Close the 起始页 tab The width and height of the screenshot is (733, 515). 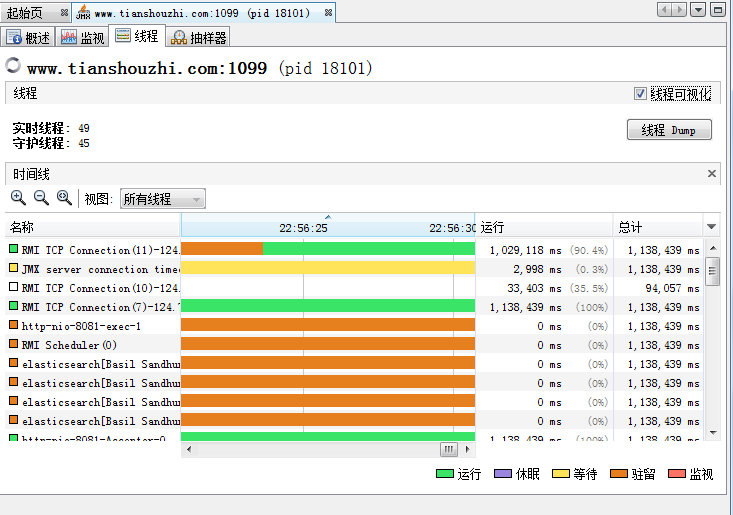coord(63,13)
